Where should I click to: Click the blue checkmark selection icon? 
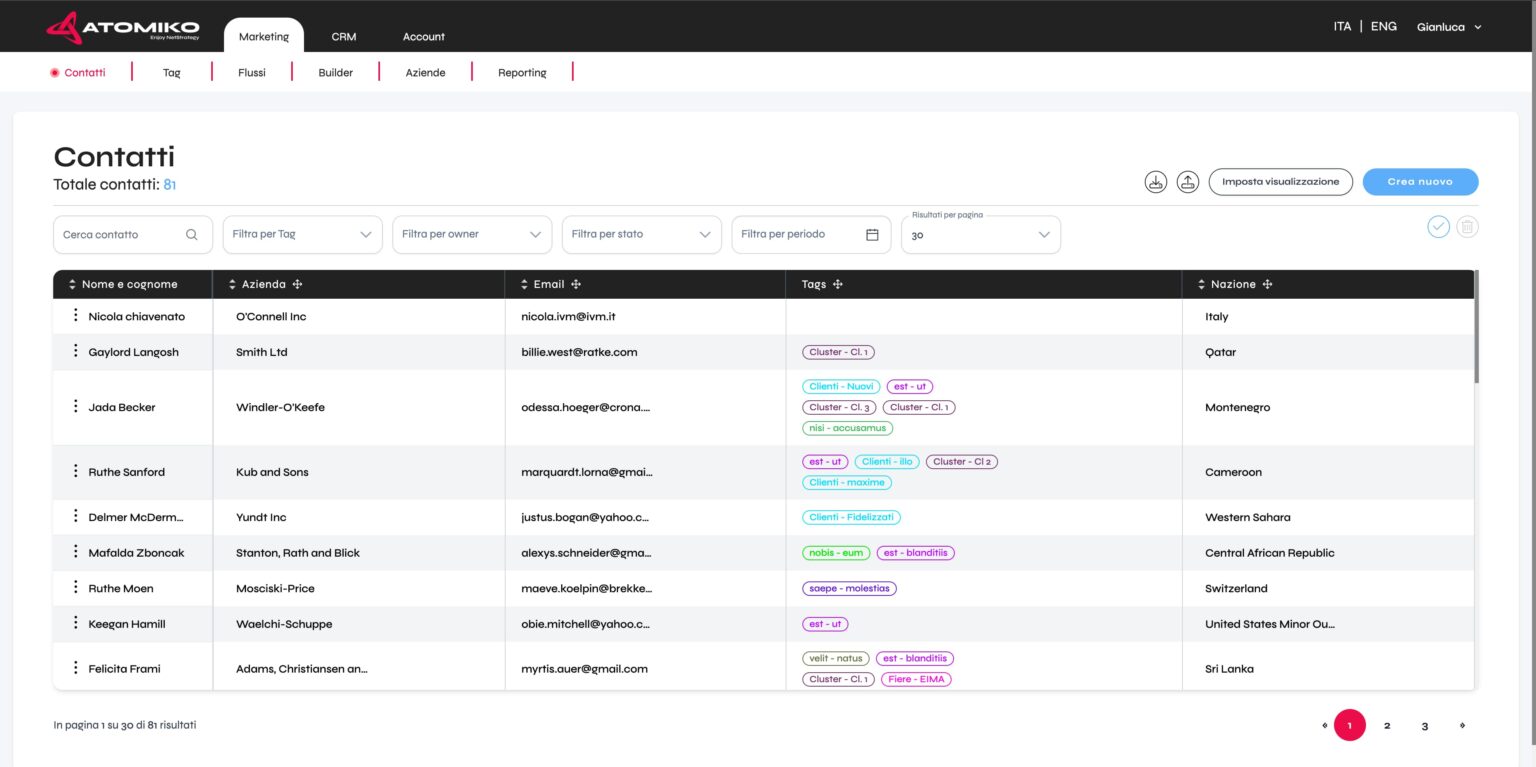point(1438,227)
